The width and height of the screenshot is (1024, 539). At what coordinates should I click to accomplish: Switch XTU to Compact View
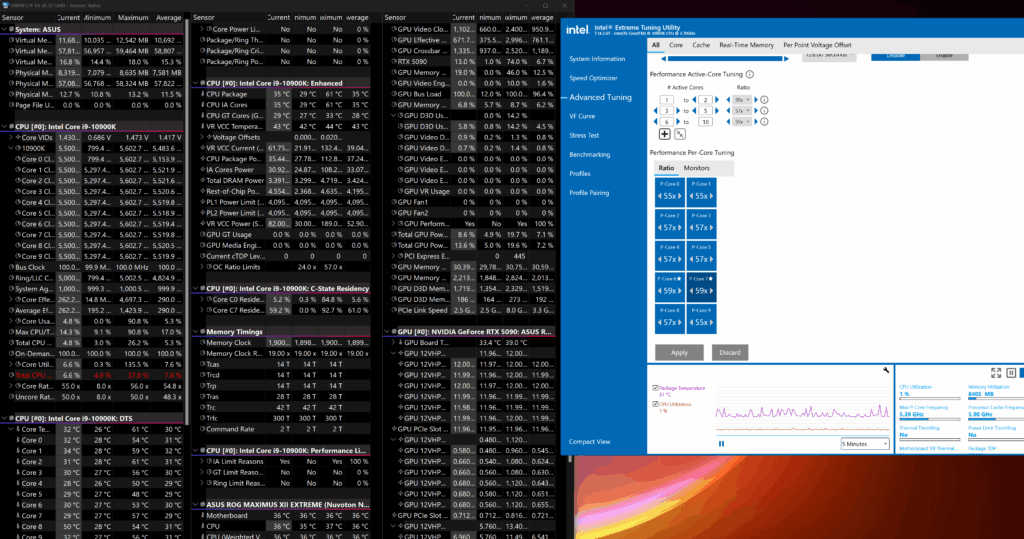pos(589,442)
